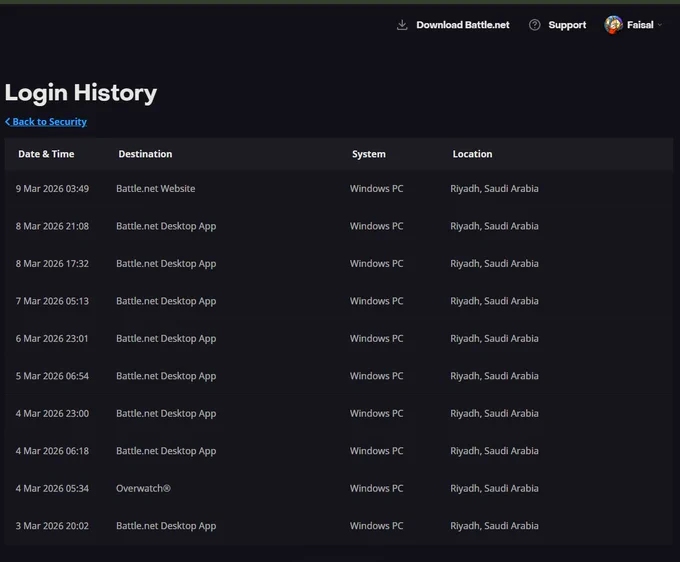
Task: Click Windows PC in the 5 Mar 06:54 row
Action: [376, 376]
